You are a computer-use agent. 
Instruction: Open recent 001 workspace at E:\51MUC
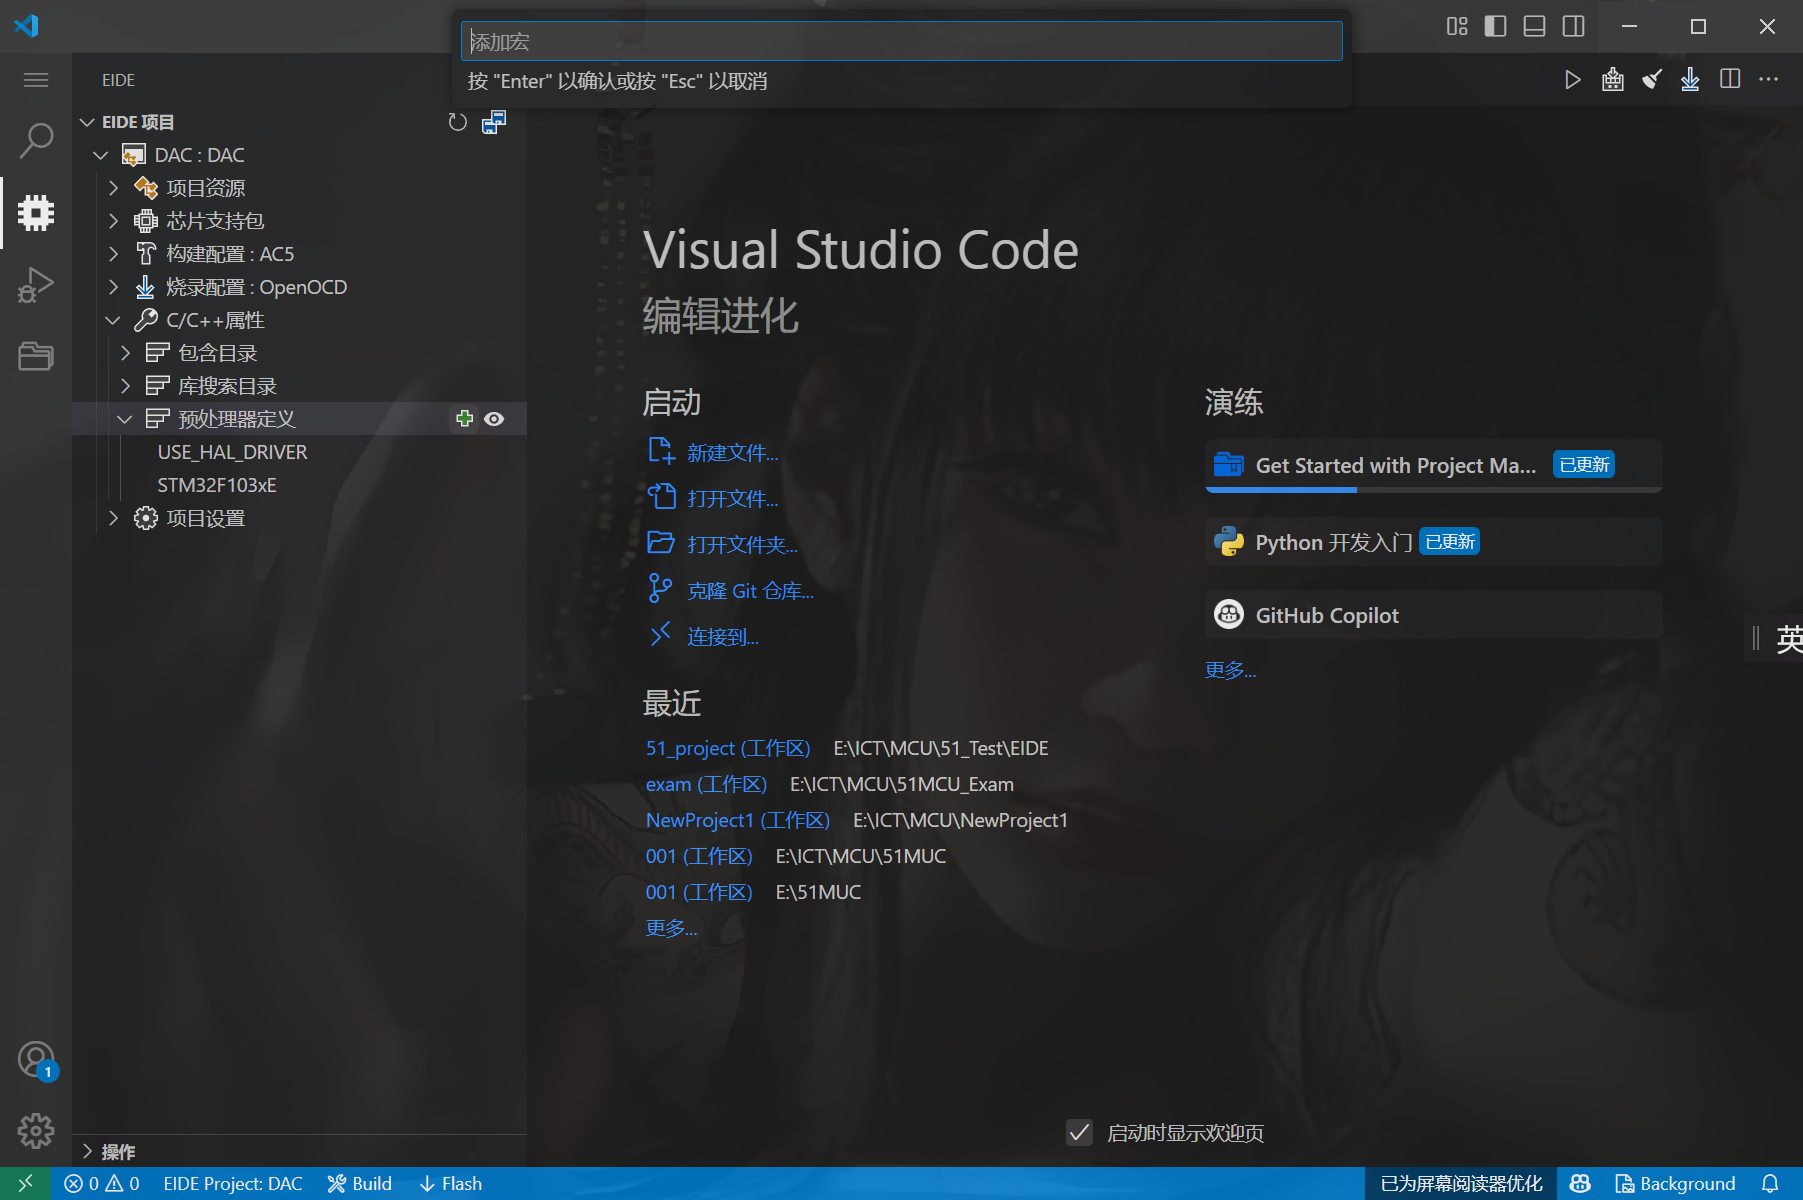tap(699, 892)
